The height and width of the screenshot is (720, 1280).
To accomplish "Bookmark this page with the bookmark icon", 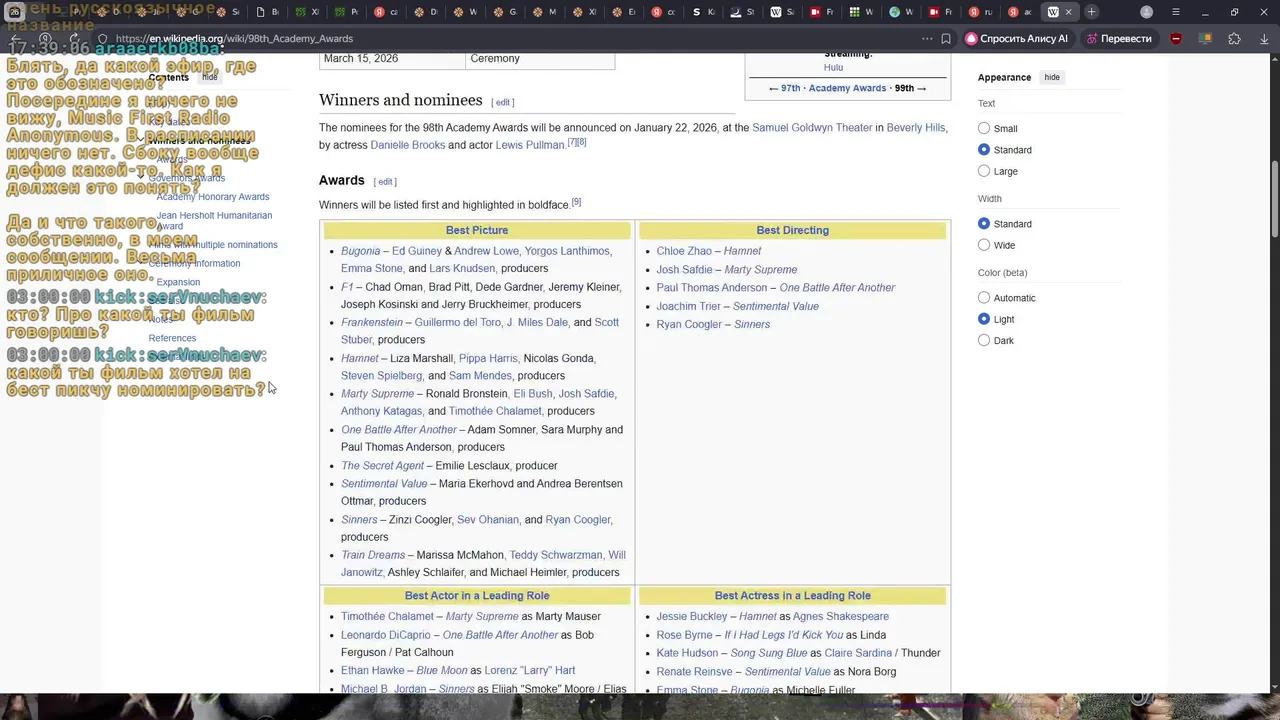I will [945, 39].
